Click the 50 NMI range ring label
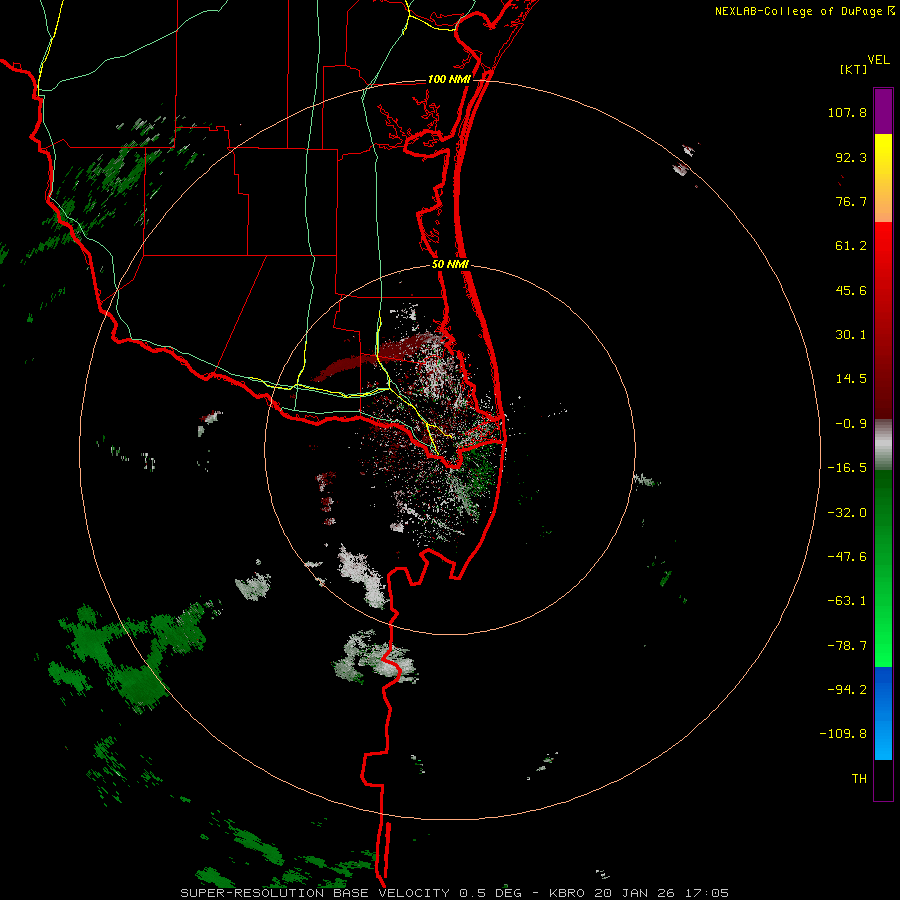900x900 pixels. [450, 265]
